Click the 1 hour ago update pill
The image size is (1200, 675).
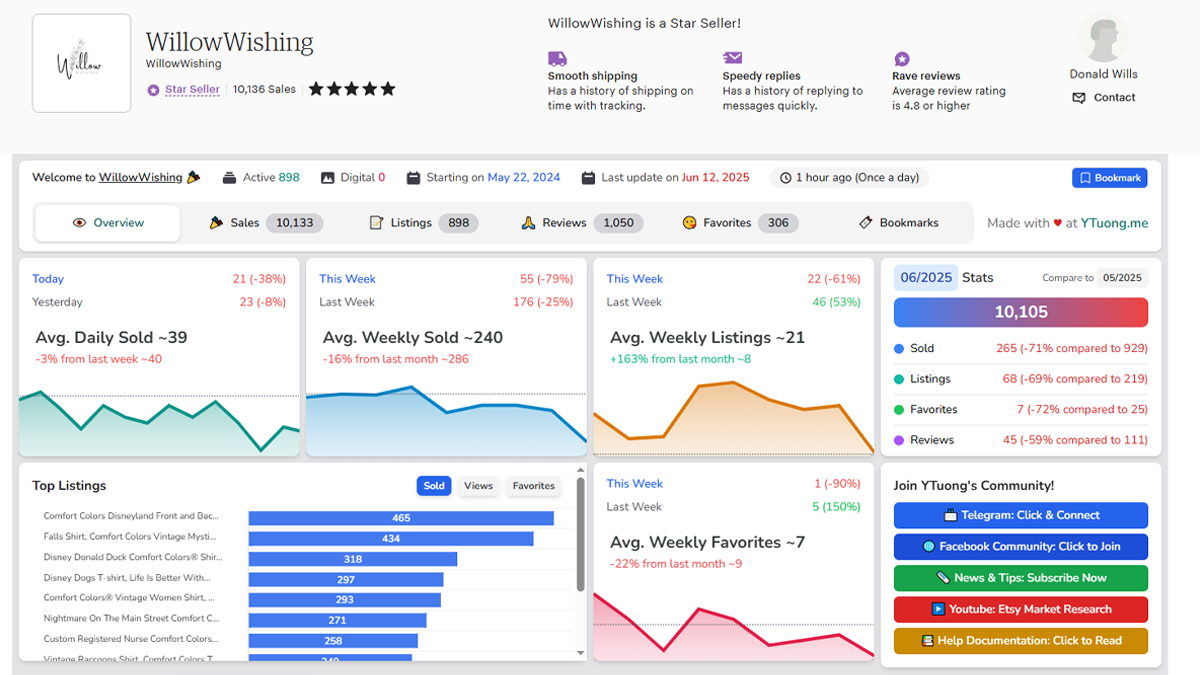pyautogui.click(x=849, y=178)
